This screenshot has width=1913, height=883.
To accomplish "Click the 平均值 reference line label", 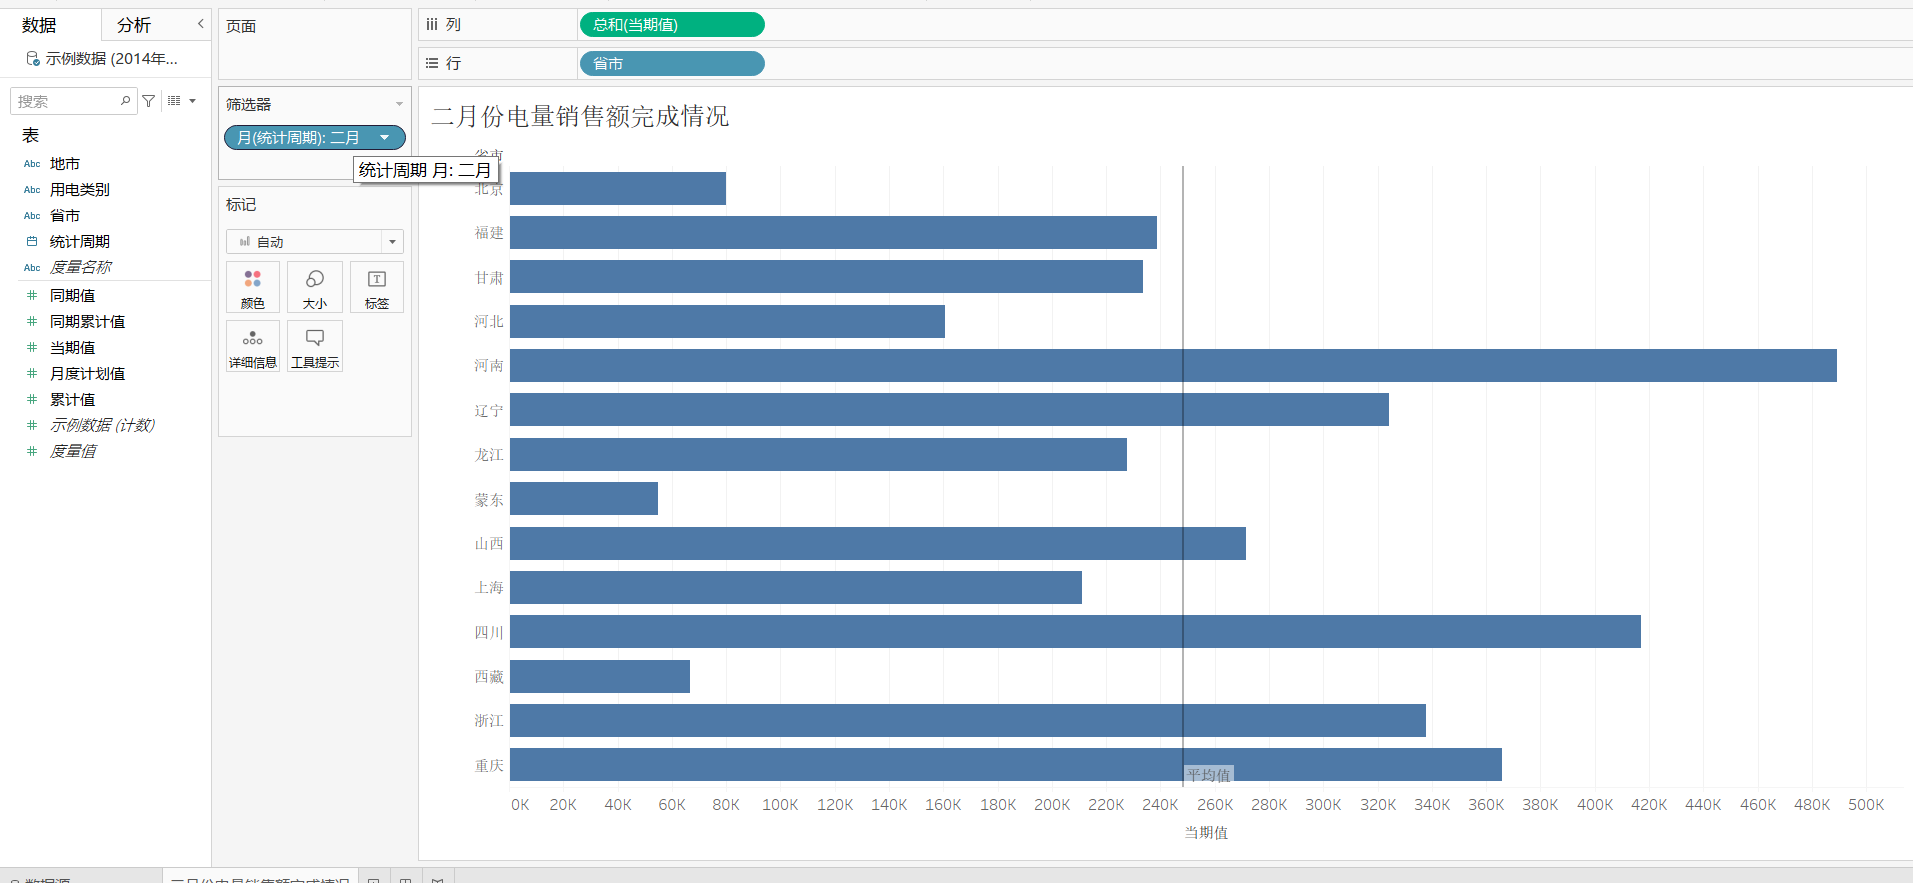I will [1209, 775].
